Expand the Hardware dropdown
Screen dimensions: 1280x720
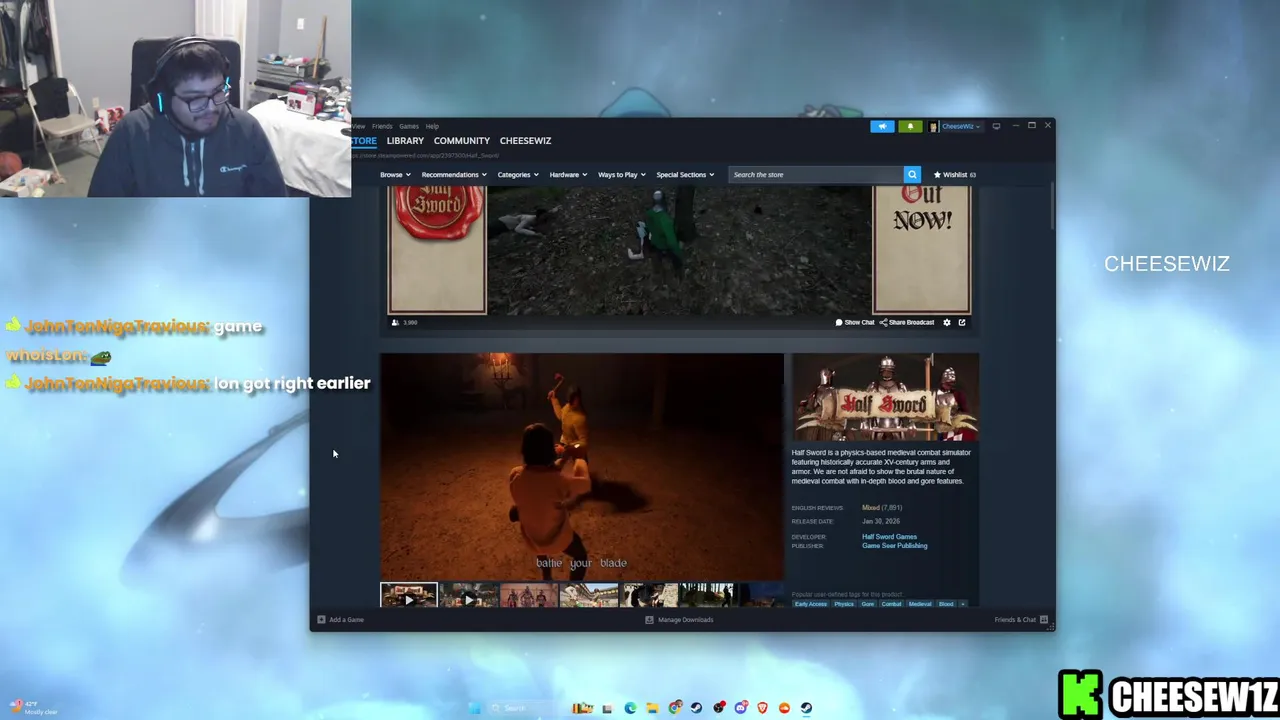pyautogui.click(x=568, y=175)
